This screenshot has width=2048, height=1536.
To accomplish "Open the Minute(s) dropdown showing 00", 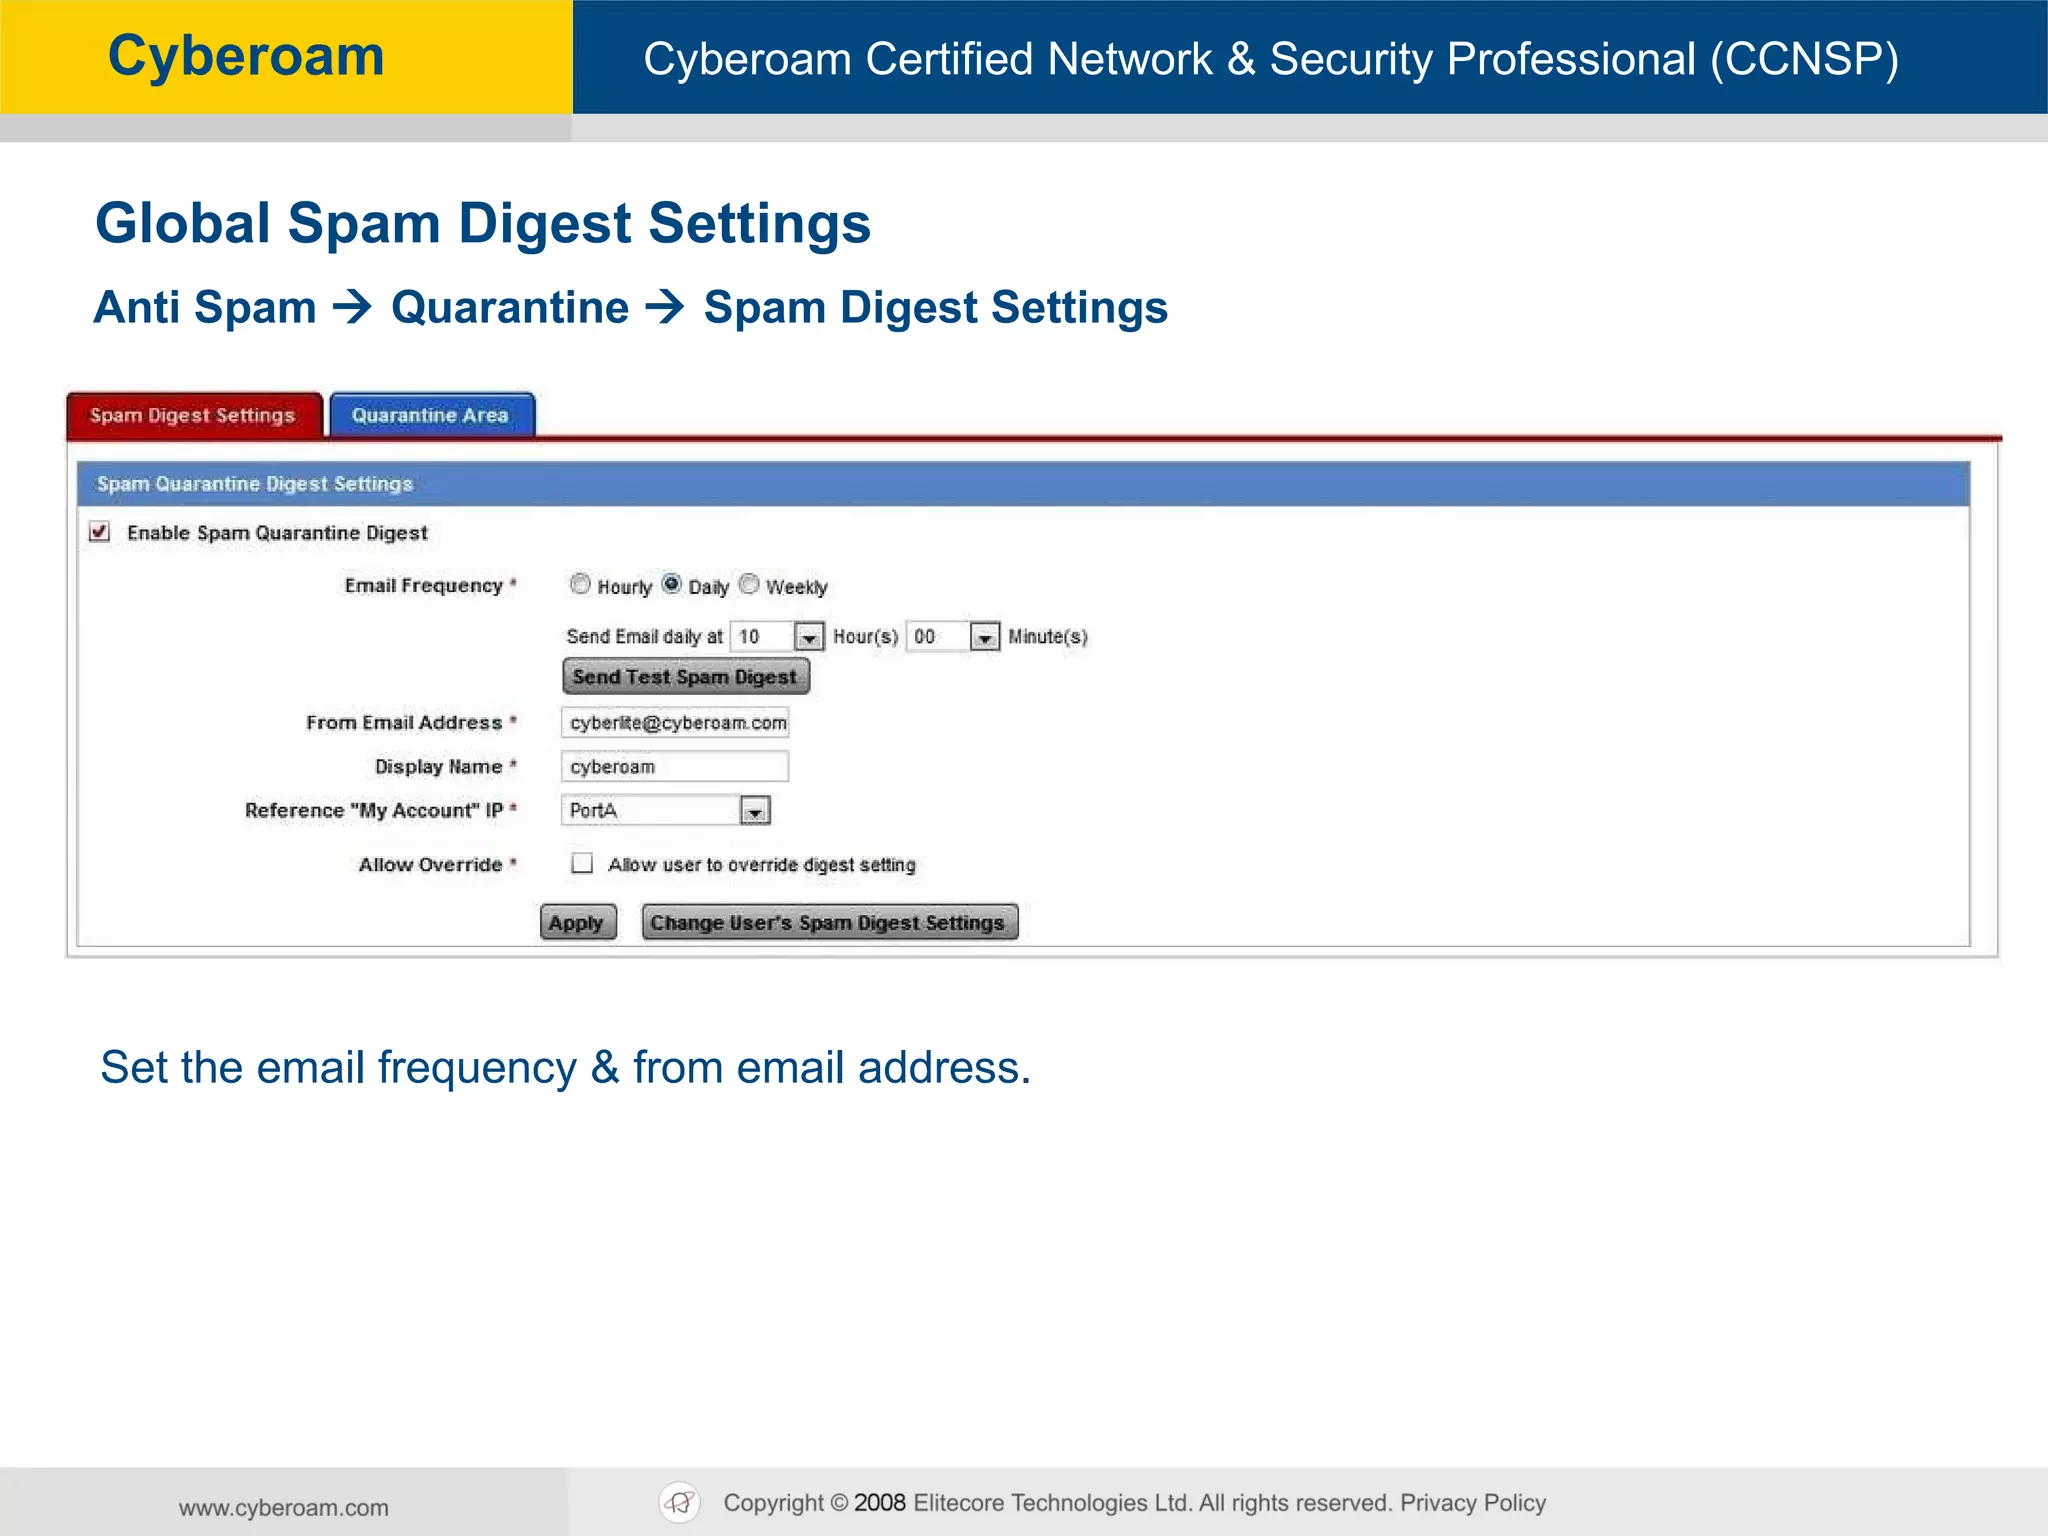I will tap(953, 636).
